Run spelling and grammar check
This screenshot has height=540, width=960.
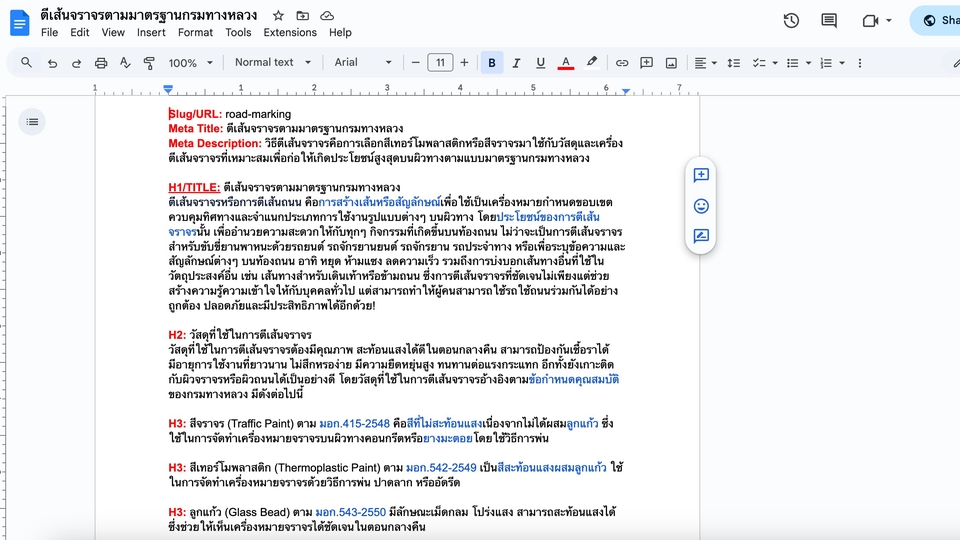(125, 62)
